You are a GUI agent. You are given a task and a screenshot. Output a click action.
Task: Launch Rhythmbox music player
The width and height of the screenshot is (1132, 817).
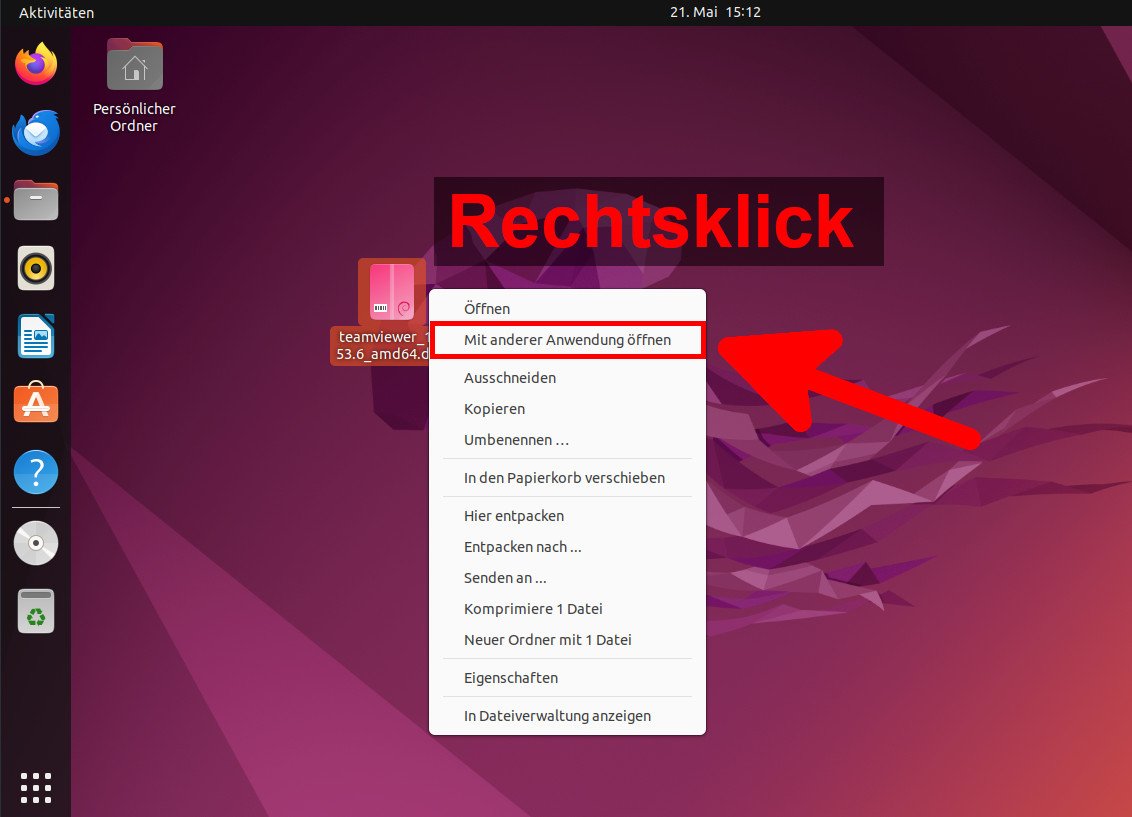point(36,268)
